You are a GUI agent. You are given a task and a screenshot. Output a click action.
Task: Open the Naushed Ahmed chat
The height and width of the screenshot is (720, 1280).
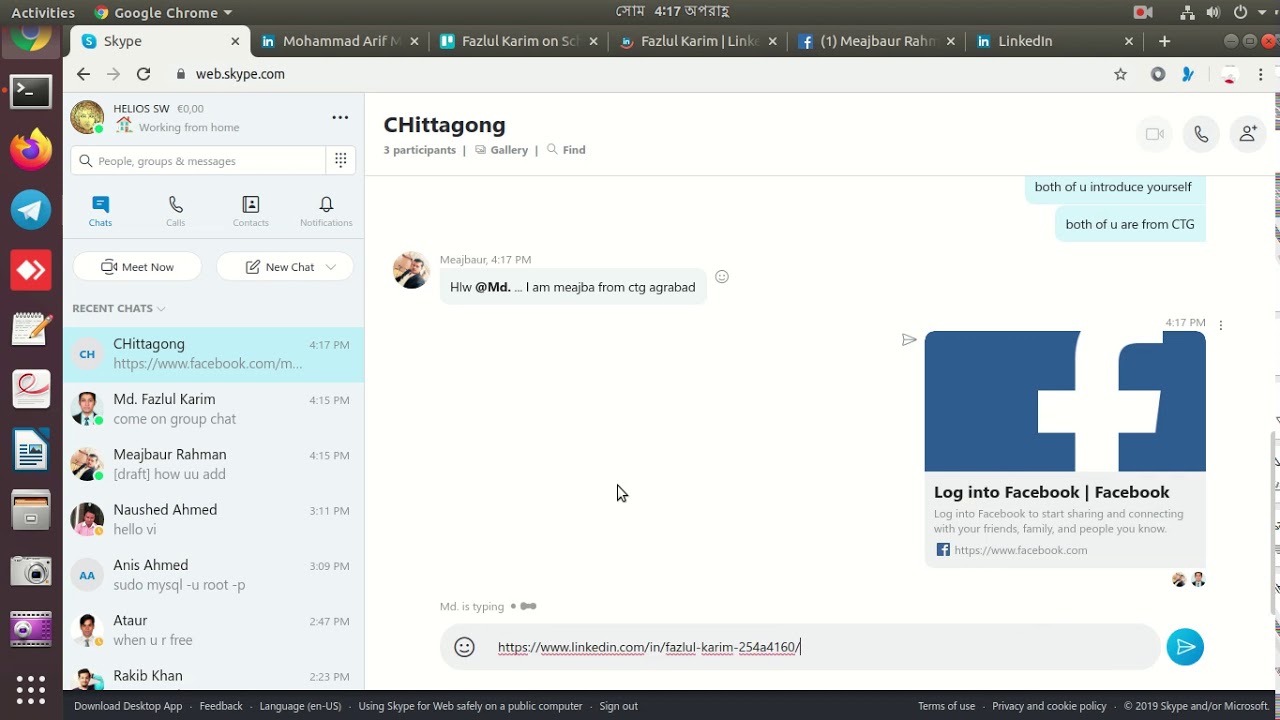tap(213, 519)
